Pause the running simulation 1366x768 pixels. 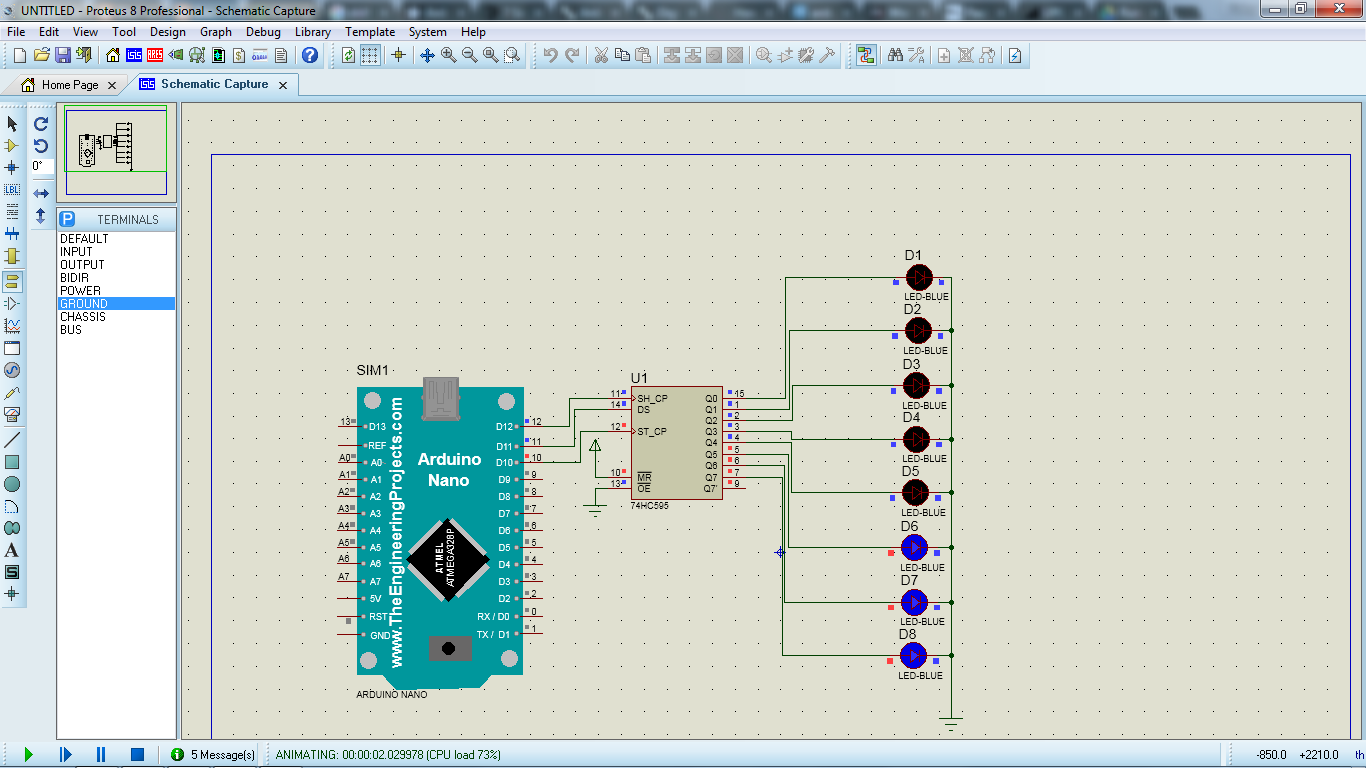(100, 755)
